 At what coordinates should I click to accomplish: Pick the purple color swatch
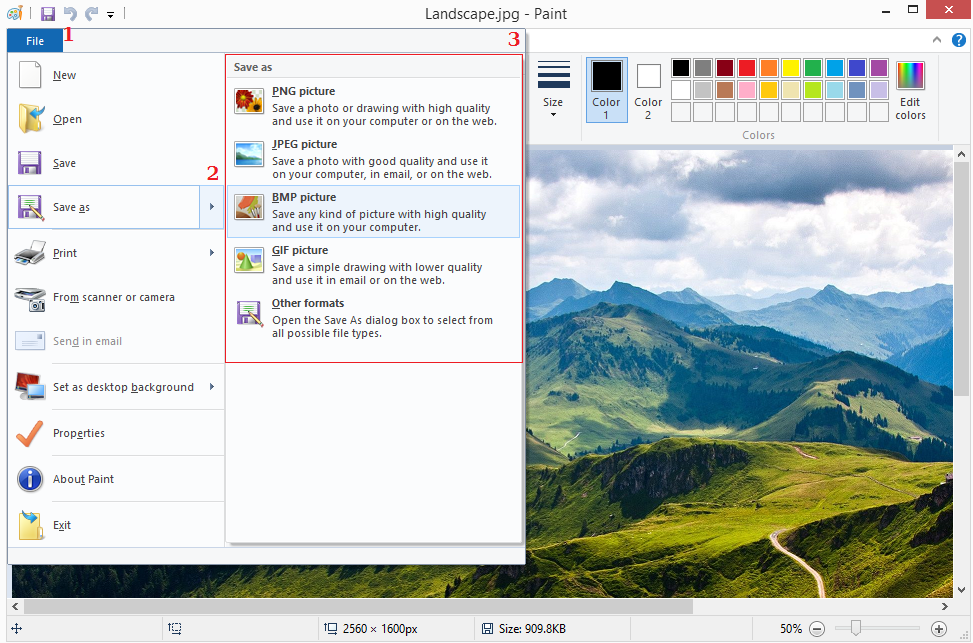tap(879, 68)
